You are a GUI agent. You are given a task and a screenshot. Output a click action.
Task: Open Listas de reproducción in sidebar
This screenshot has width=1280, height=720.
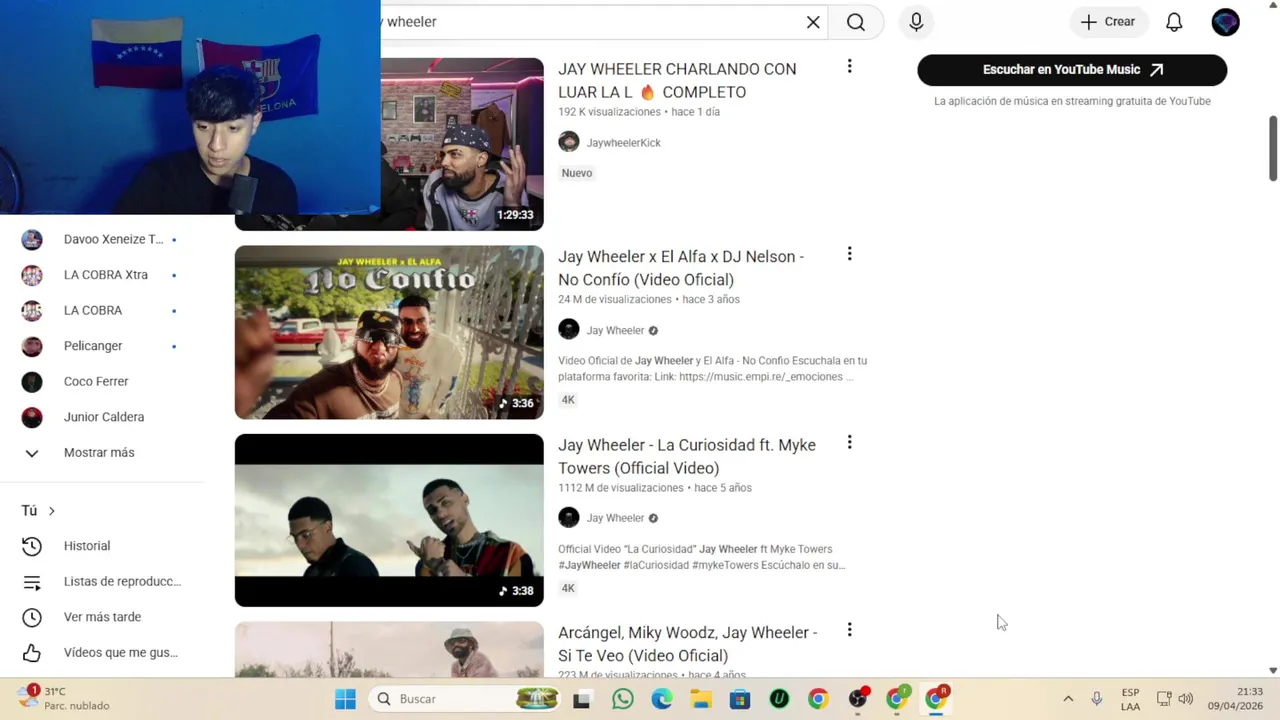(x=103, y=582)
